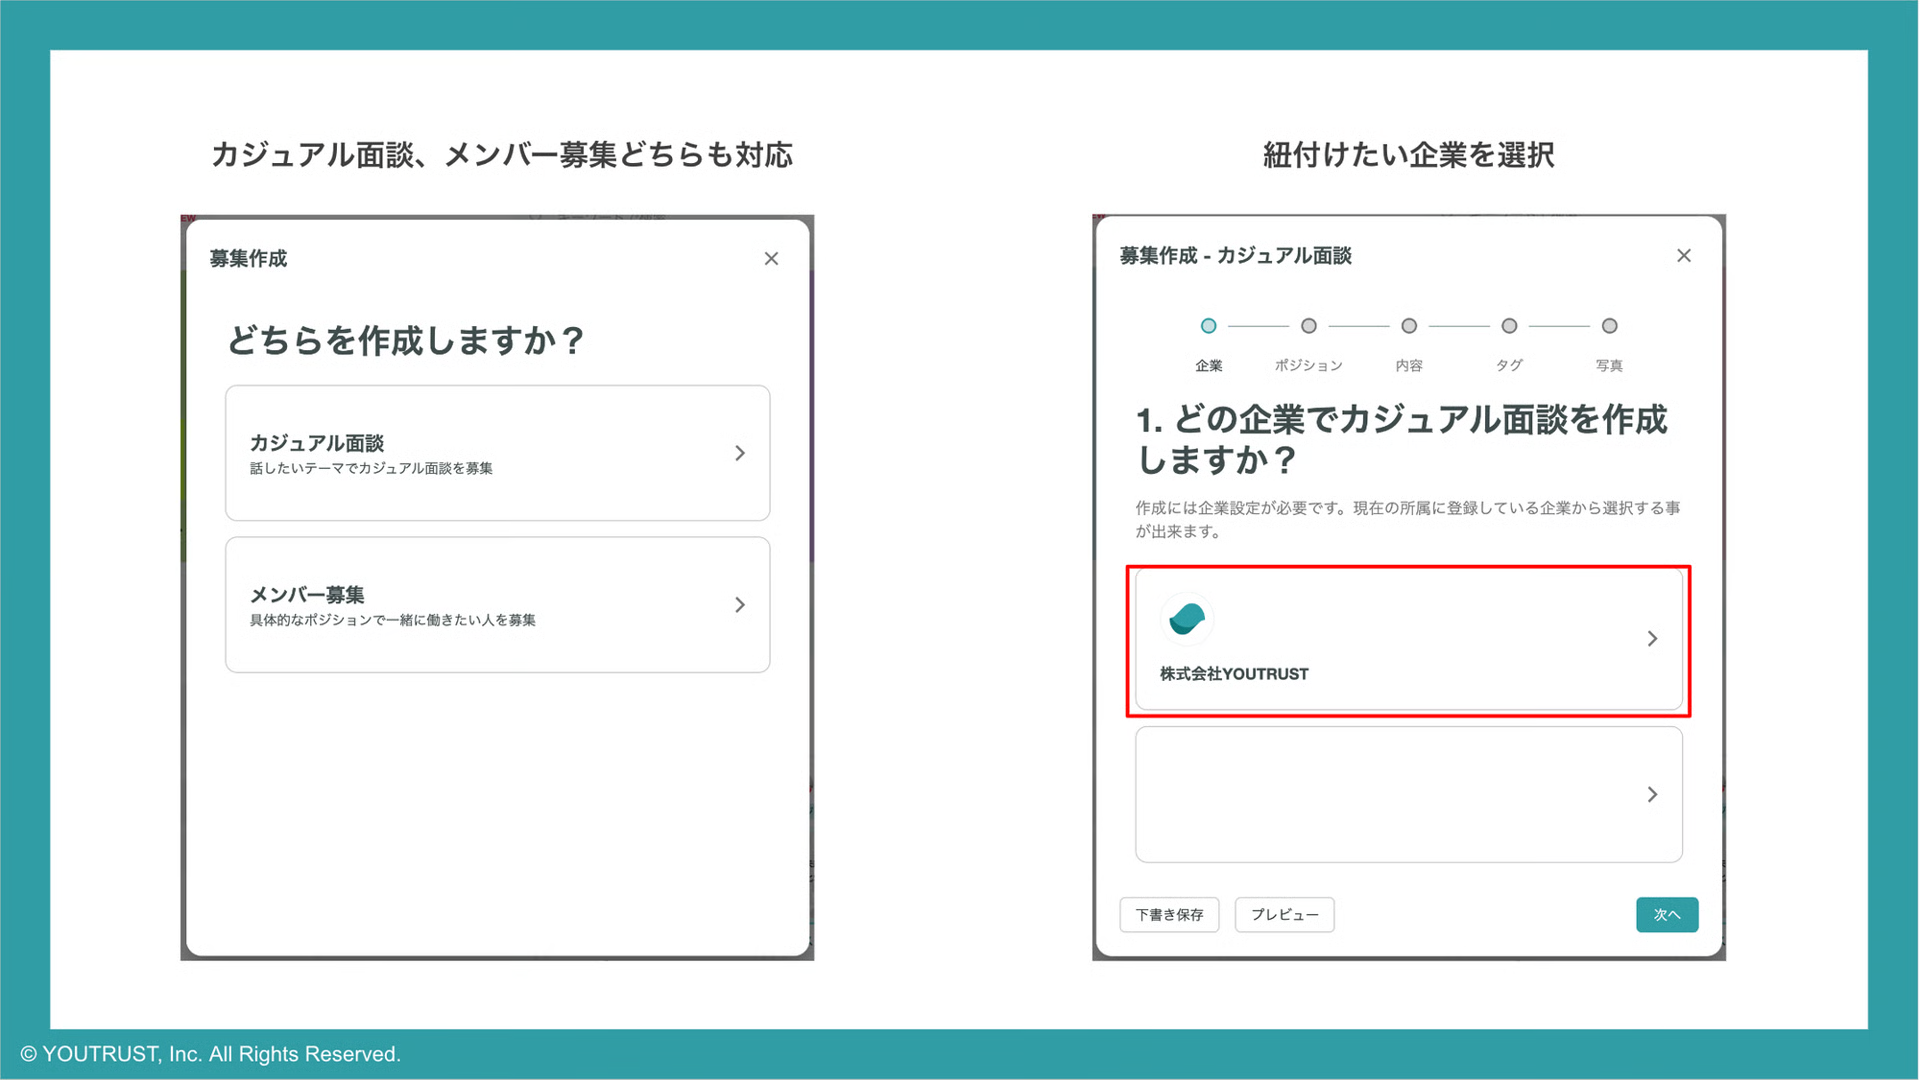The image size is (1920, 1080).
Task: Click the 写真 step circle icon
Action: [x=1610, y=325]
